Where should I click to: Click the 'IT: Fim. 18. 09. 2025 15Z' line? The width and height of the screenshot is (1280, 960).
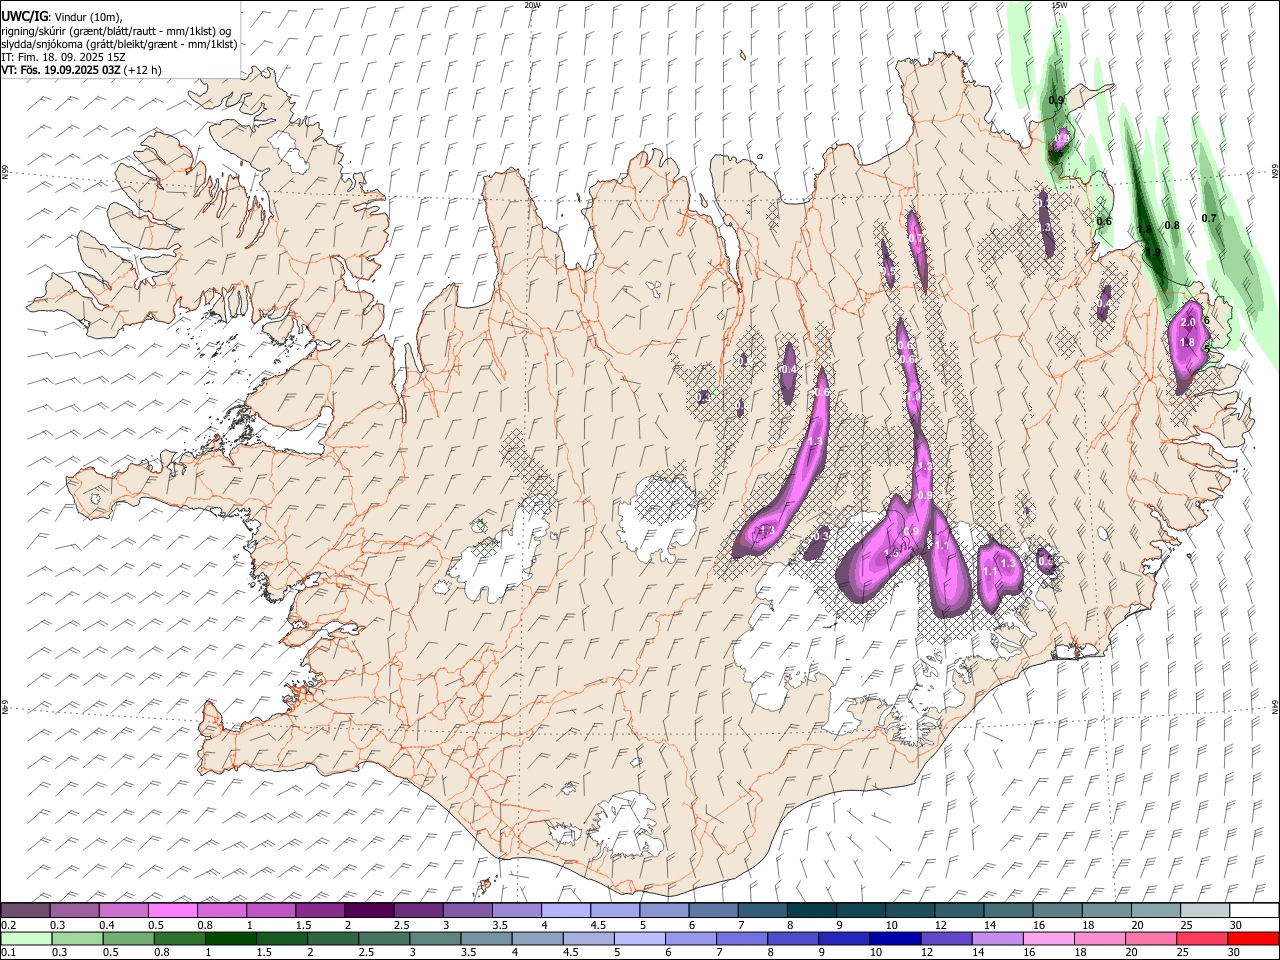pos(63,57)
